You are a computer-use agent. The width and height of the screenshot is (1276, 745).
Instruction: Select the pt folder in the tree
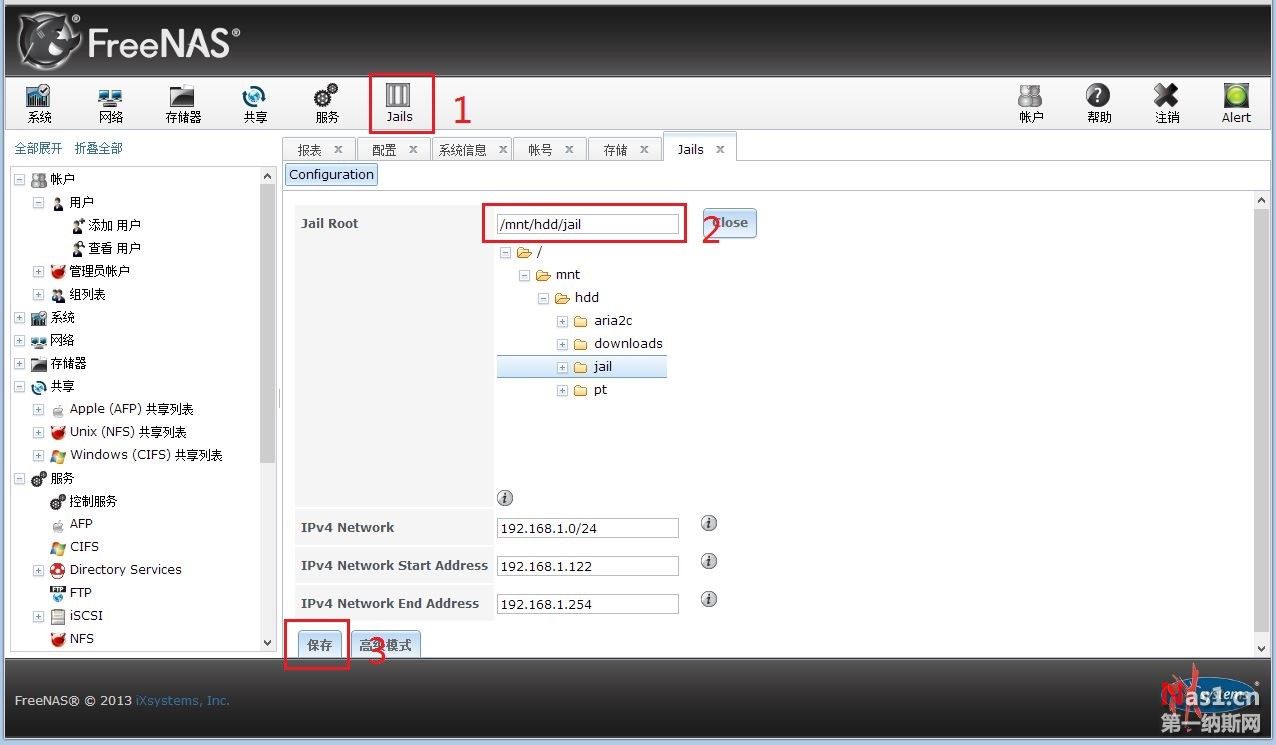(600, 390)
